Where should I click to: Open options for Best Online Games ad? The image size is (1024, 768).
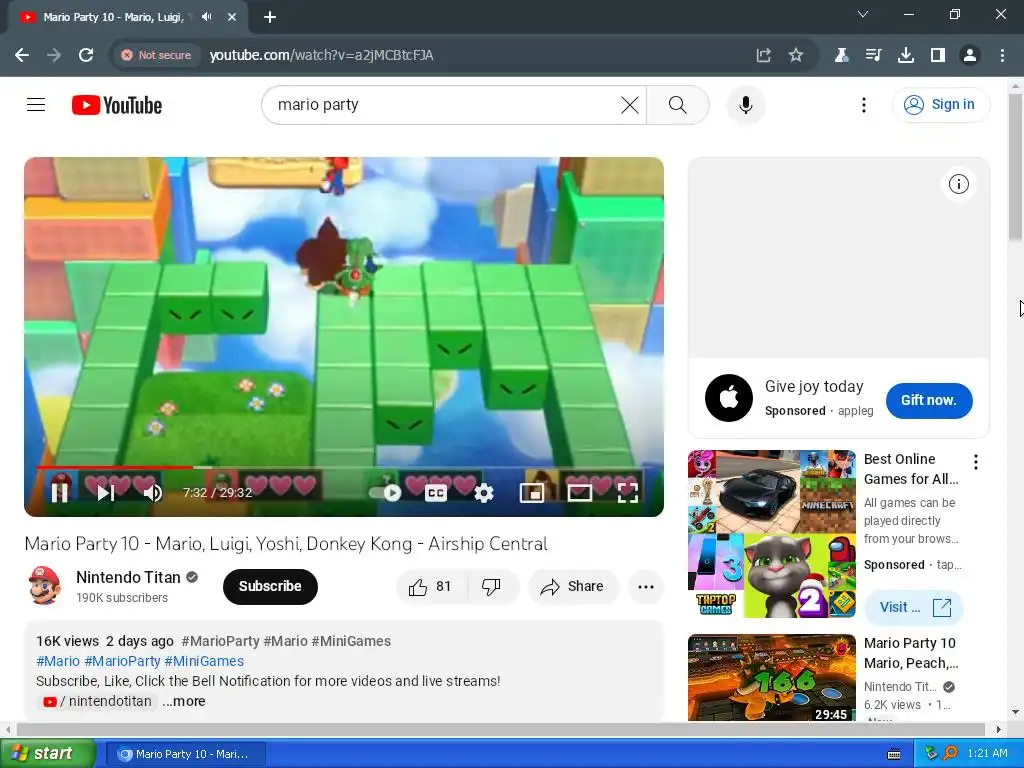coord(976,462)
